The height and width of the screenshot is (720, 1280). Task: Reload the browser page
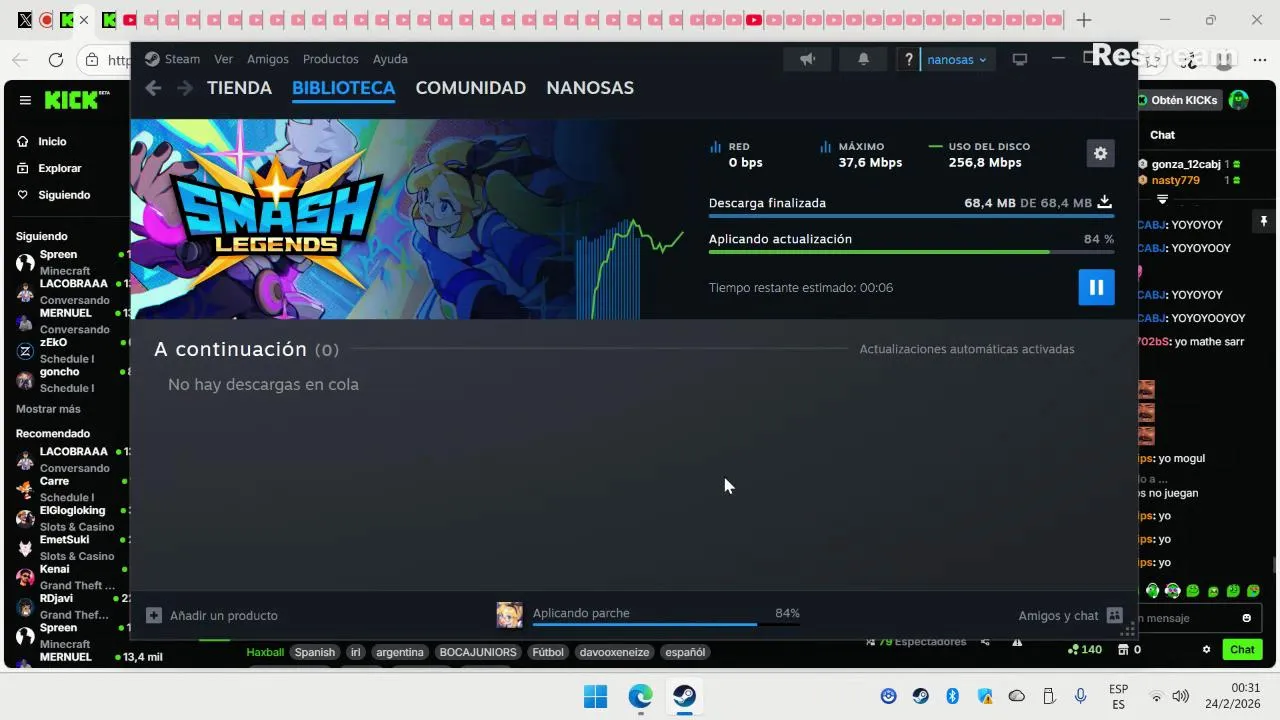pyautogui.click(x=56, y=60)
